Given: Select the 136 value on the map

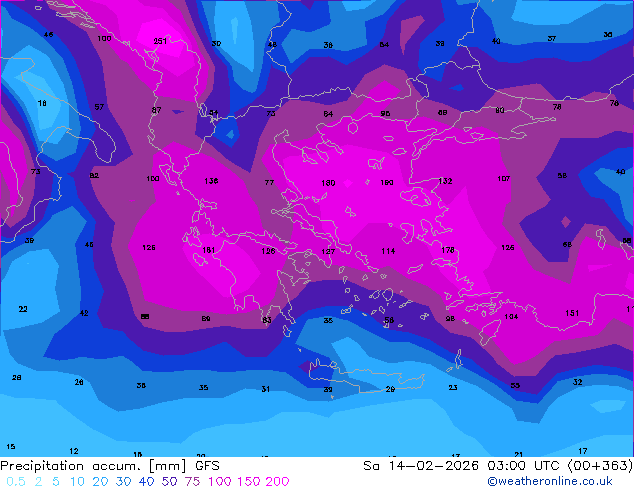Looking at the screenshot, I should click(211, 181).
